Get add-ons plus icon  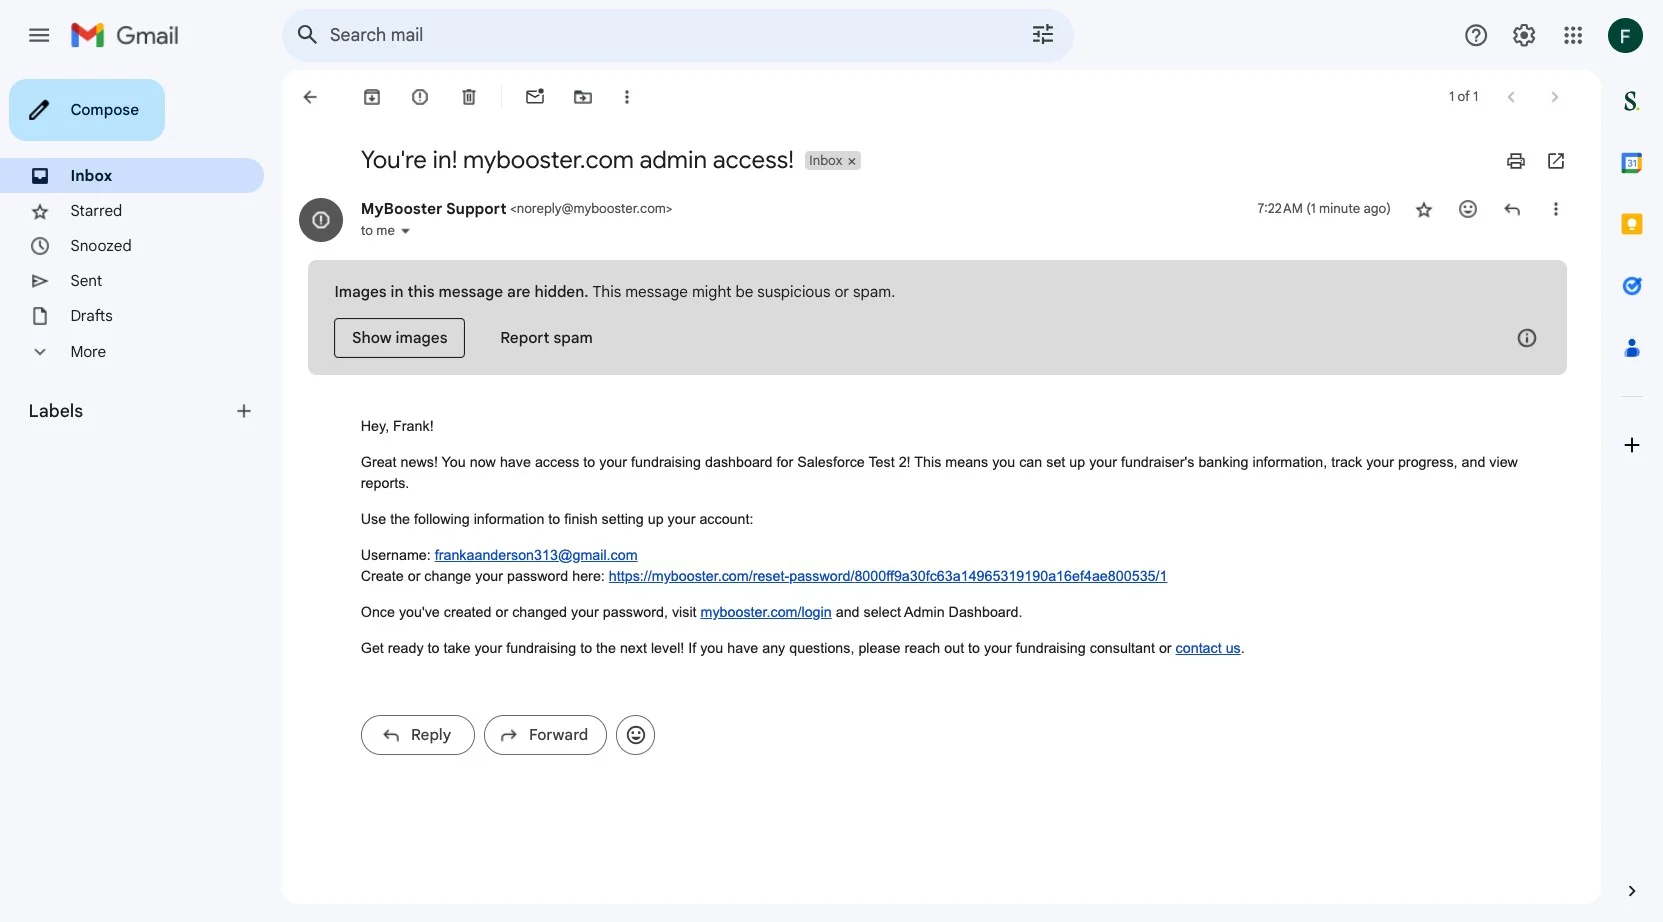point(1632,445)
